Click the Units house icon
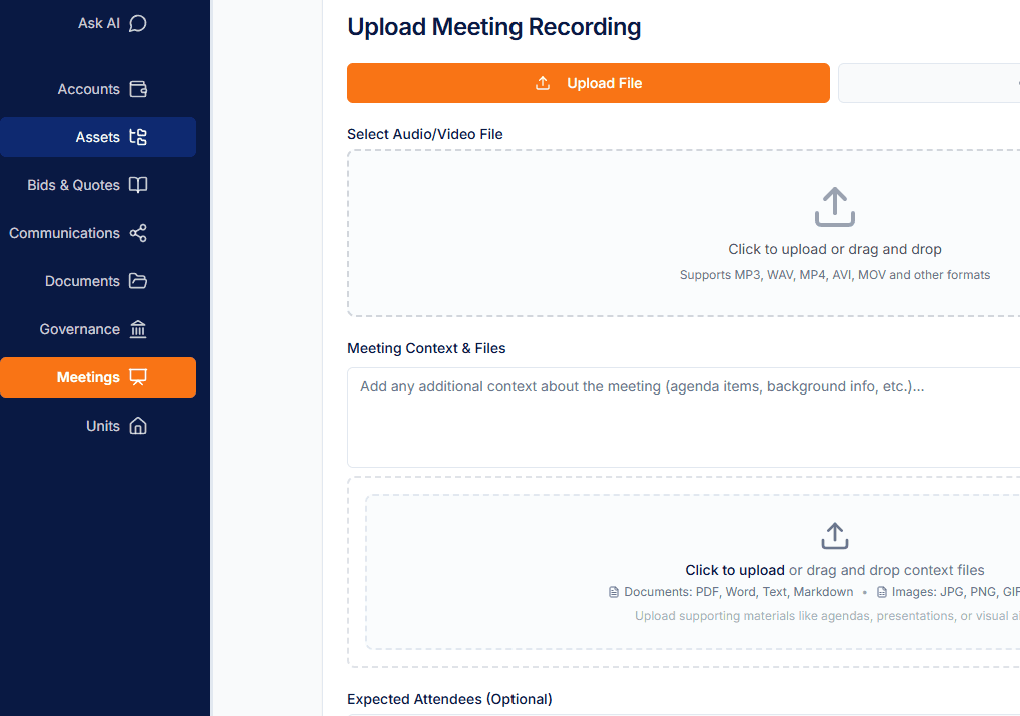 click(138, 426)
